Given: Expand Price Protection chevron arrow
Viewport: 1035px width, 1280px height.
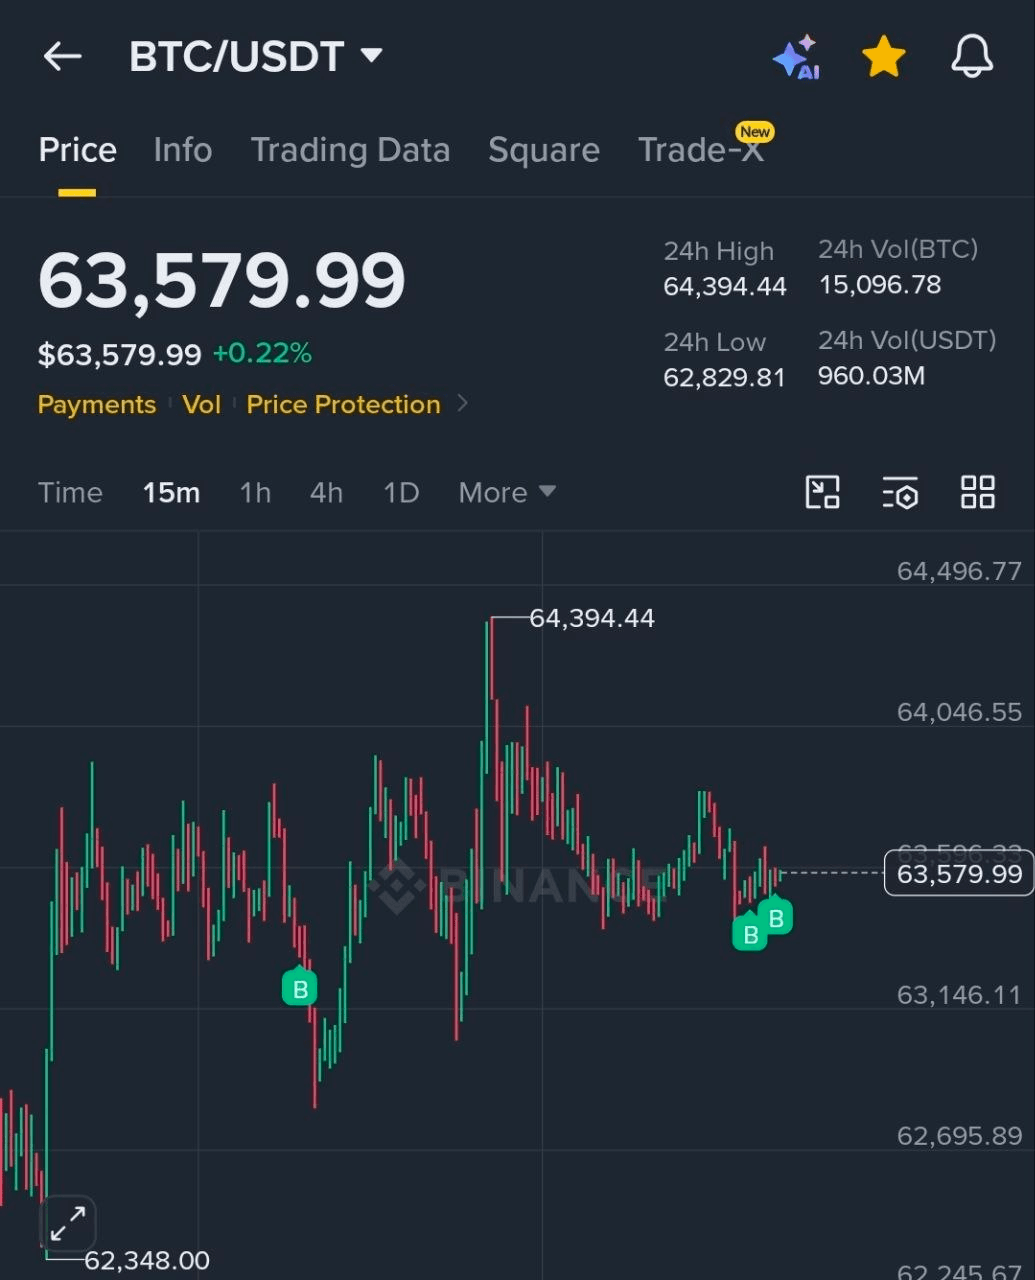Looking at the screenshot, I should click(x=462, y=404).
